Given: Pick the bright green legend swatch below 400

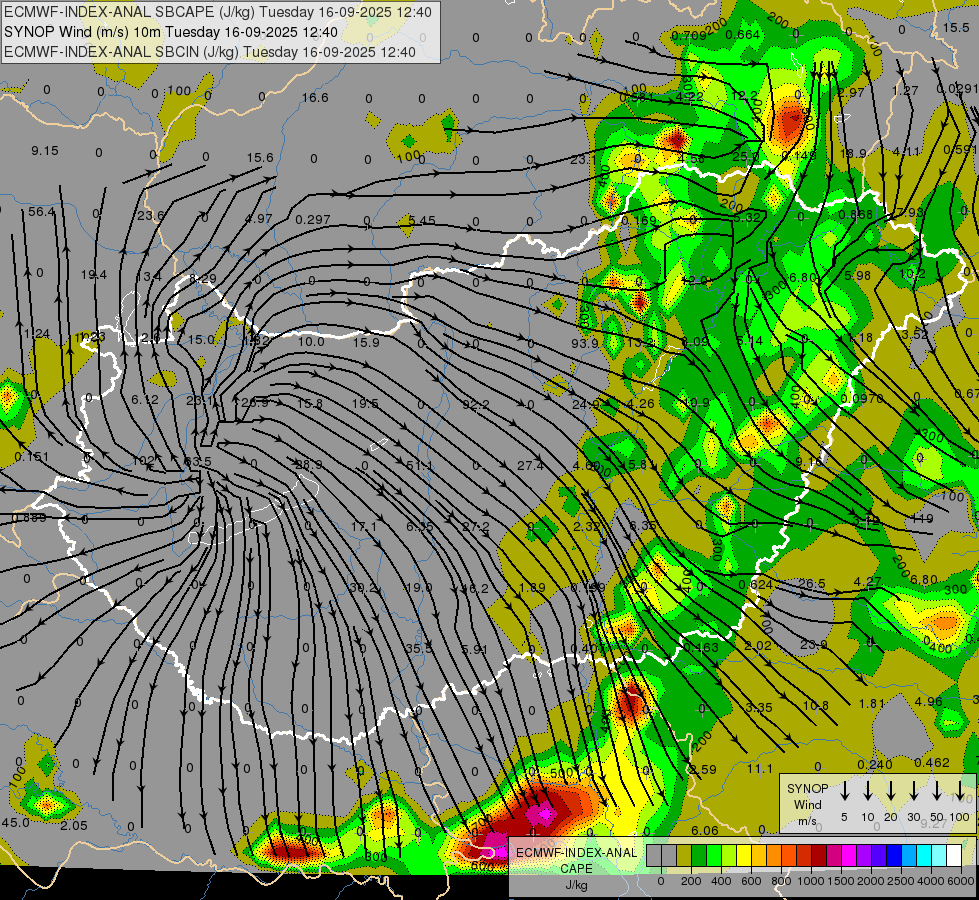Looking at the screenshot, I should (x=714, y=856).
